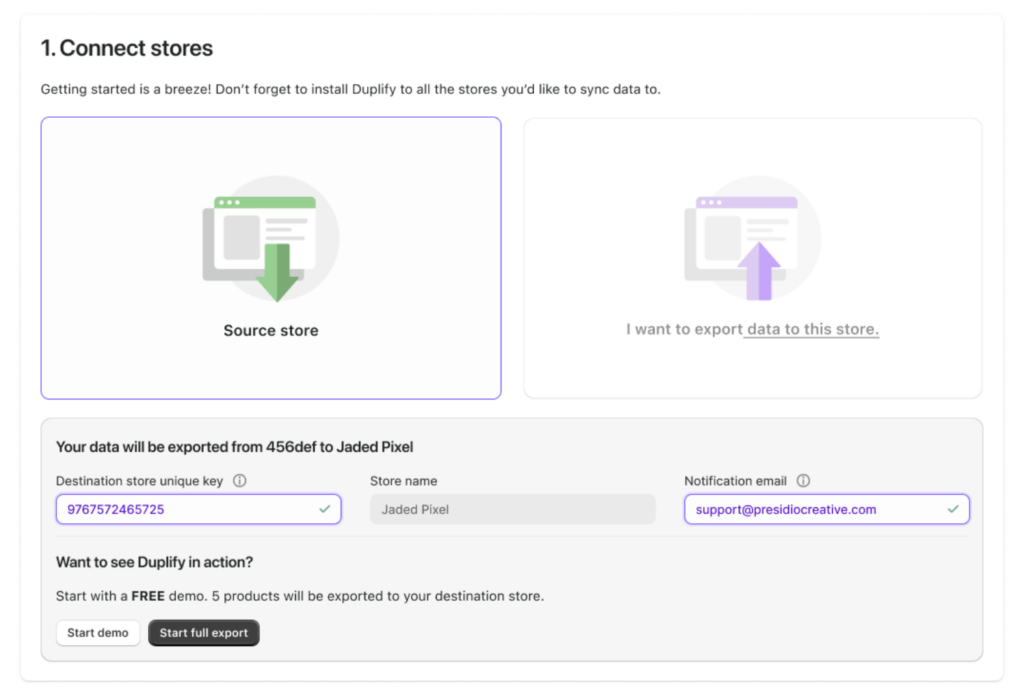Image resolution: width=1024 pixels, height=692 pixels.
Task: Focus the Destination store unique key input
Action: 185,509
